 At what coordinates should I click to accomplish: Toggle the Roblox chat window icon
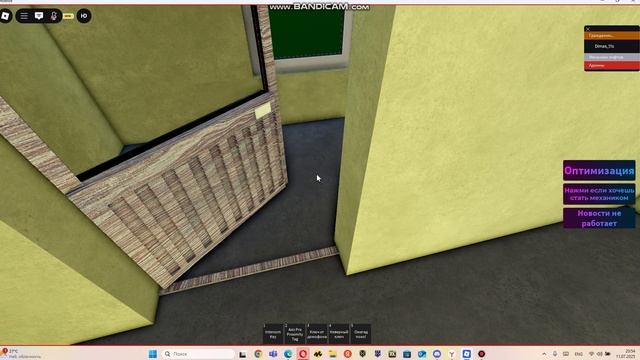(x=39, y=16)
